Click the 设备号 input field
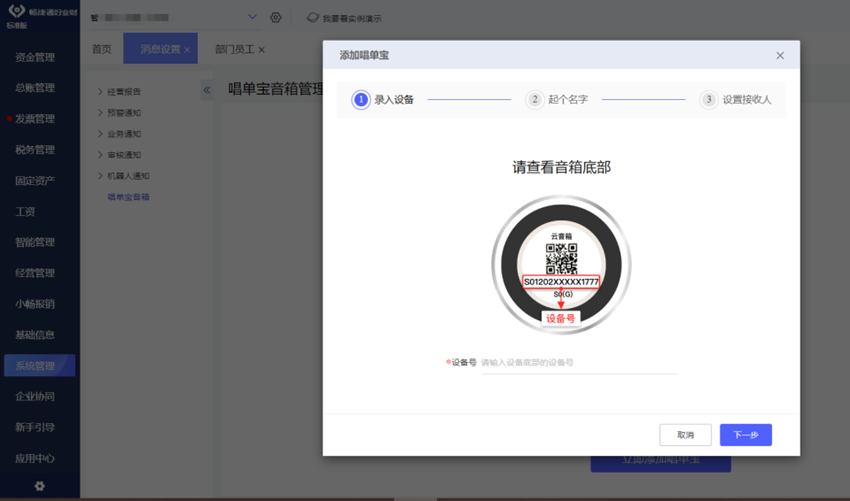 (579, 363)
